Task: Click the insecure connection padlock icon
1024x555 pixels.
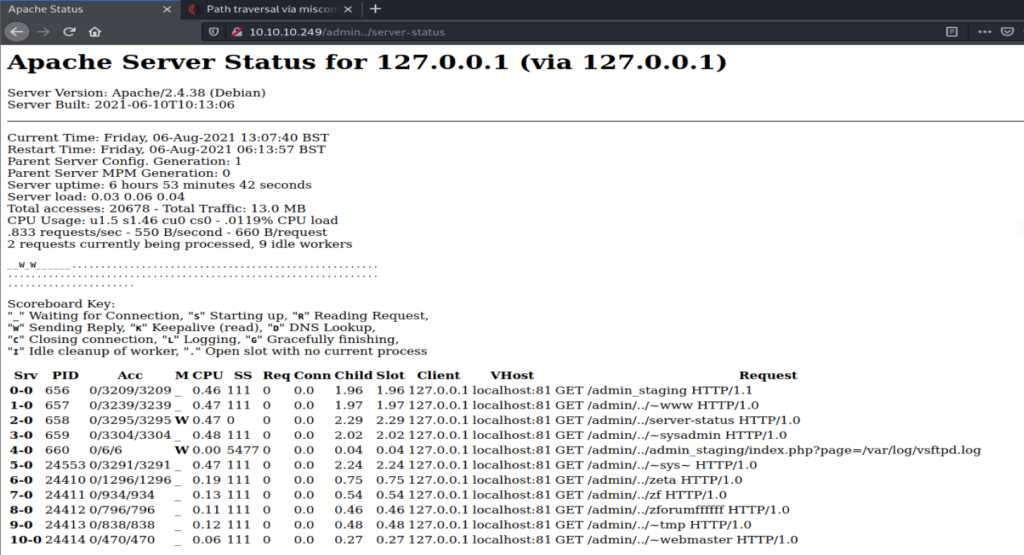Action: (x=237, y=31)
